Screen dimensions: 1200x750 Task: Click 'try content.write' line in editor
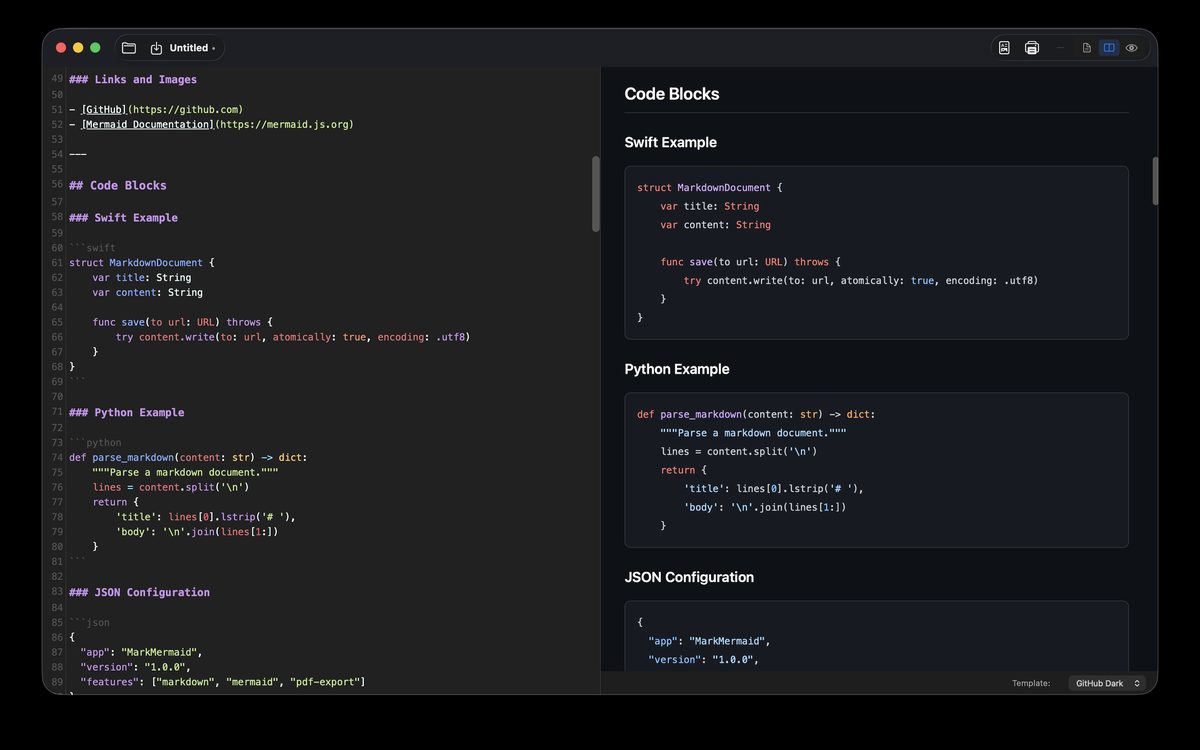292,337
